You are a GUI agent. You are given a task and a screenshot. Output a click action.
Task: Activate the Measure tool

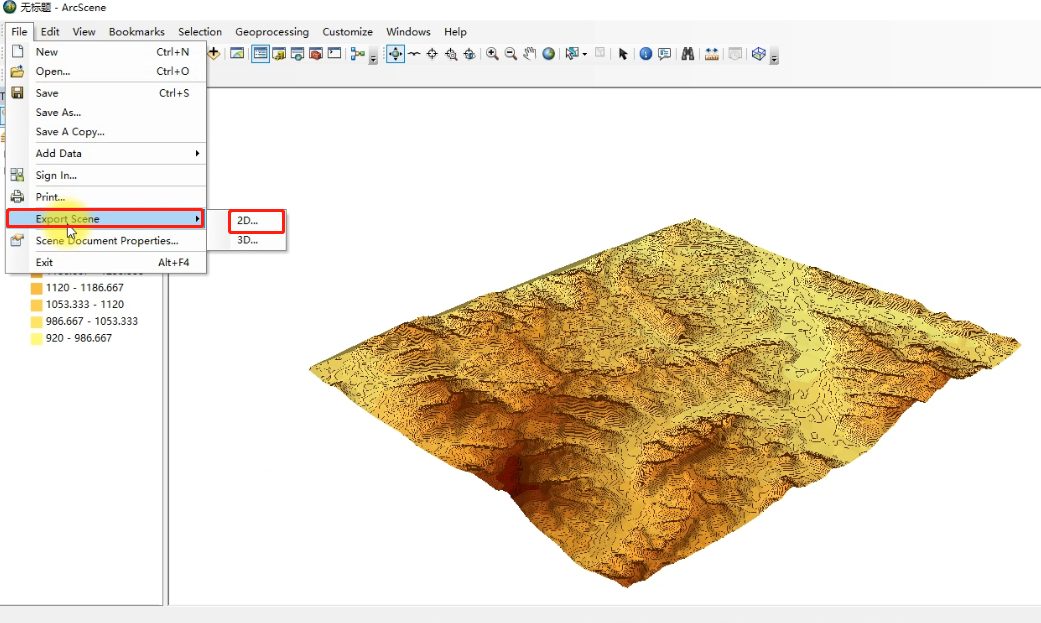click(711, 54)
